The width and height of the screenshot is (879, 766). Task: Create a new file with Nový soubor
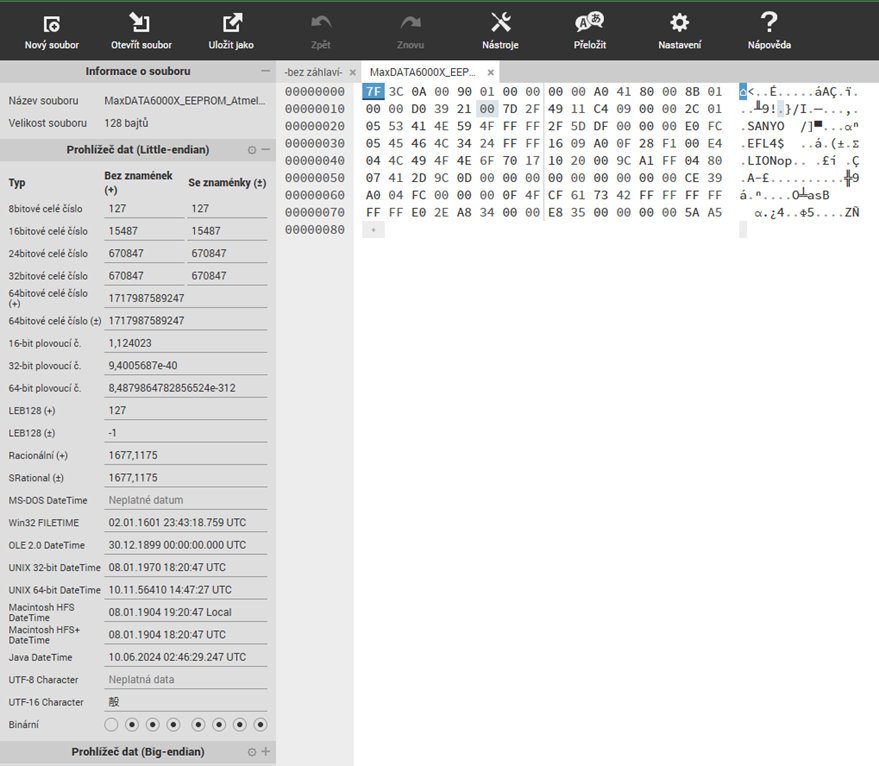pos(52,31)
